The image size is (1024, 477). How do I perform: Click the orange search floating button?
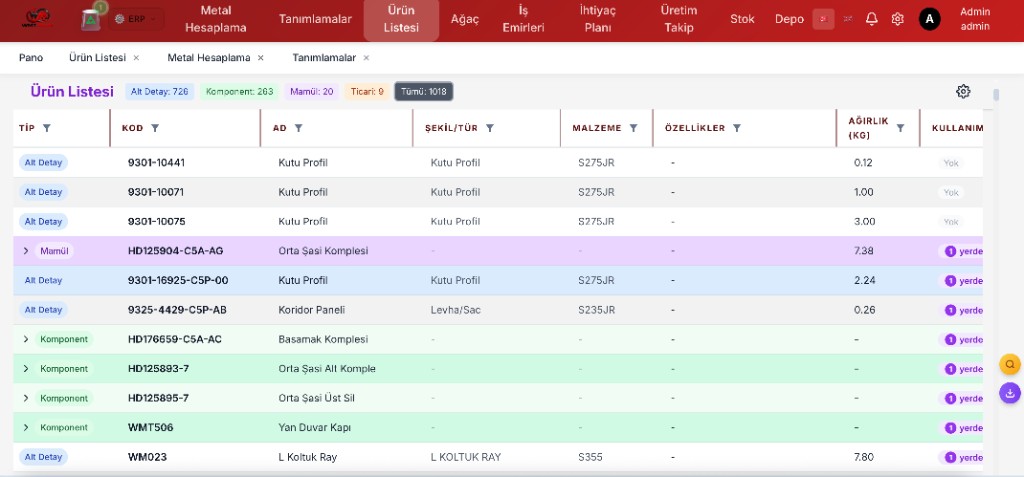(x=1010, y=365)
